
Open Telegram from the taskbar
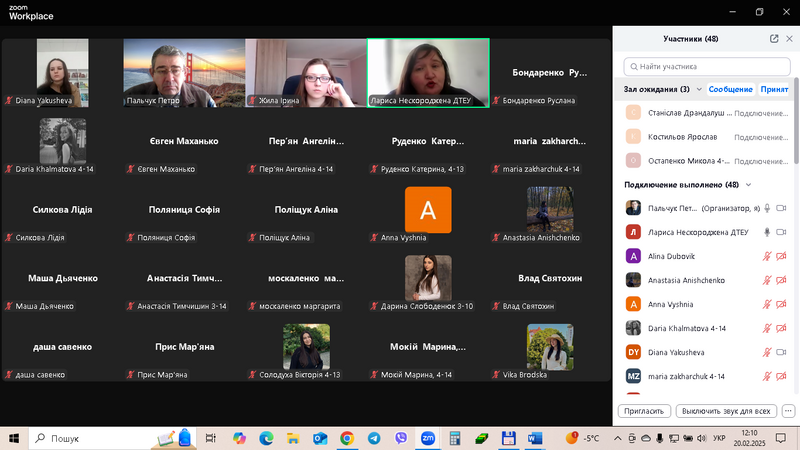coord(374,438)
